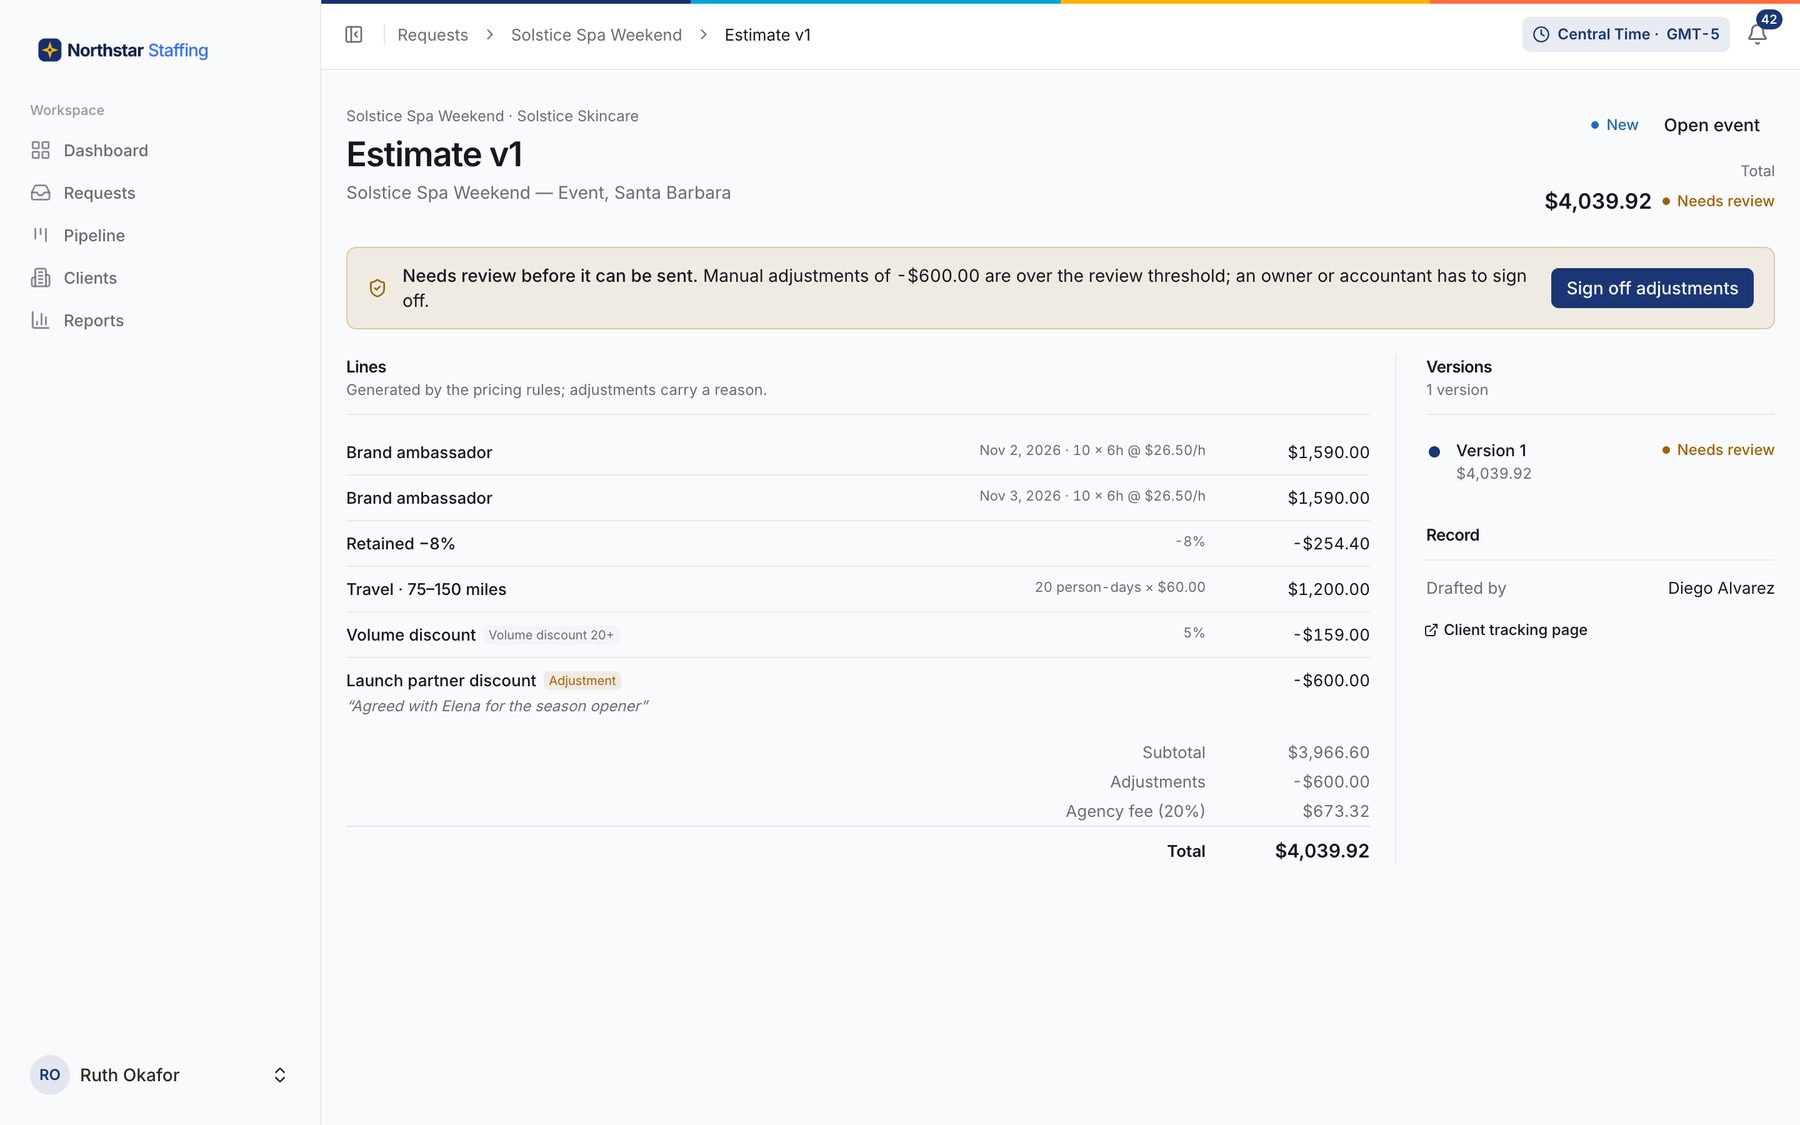The image size is (1800, 1125).
Task: Click the external link icon beside Client tracking page
Action: click(x=1431, y=630)
